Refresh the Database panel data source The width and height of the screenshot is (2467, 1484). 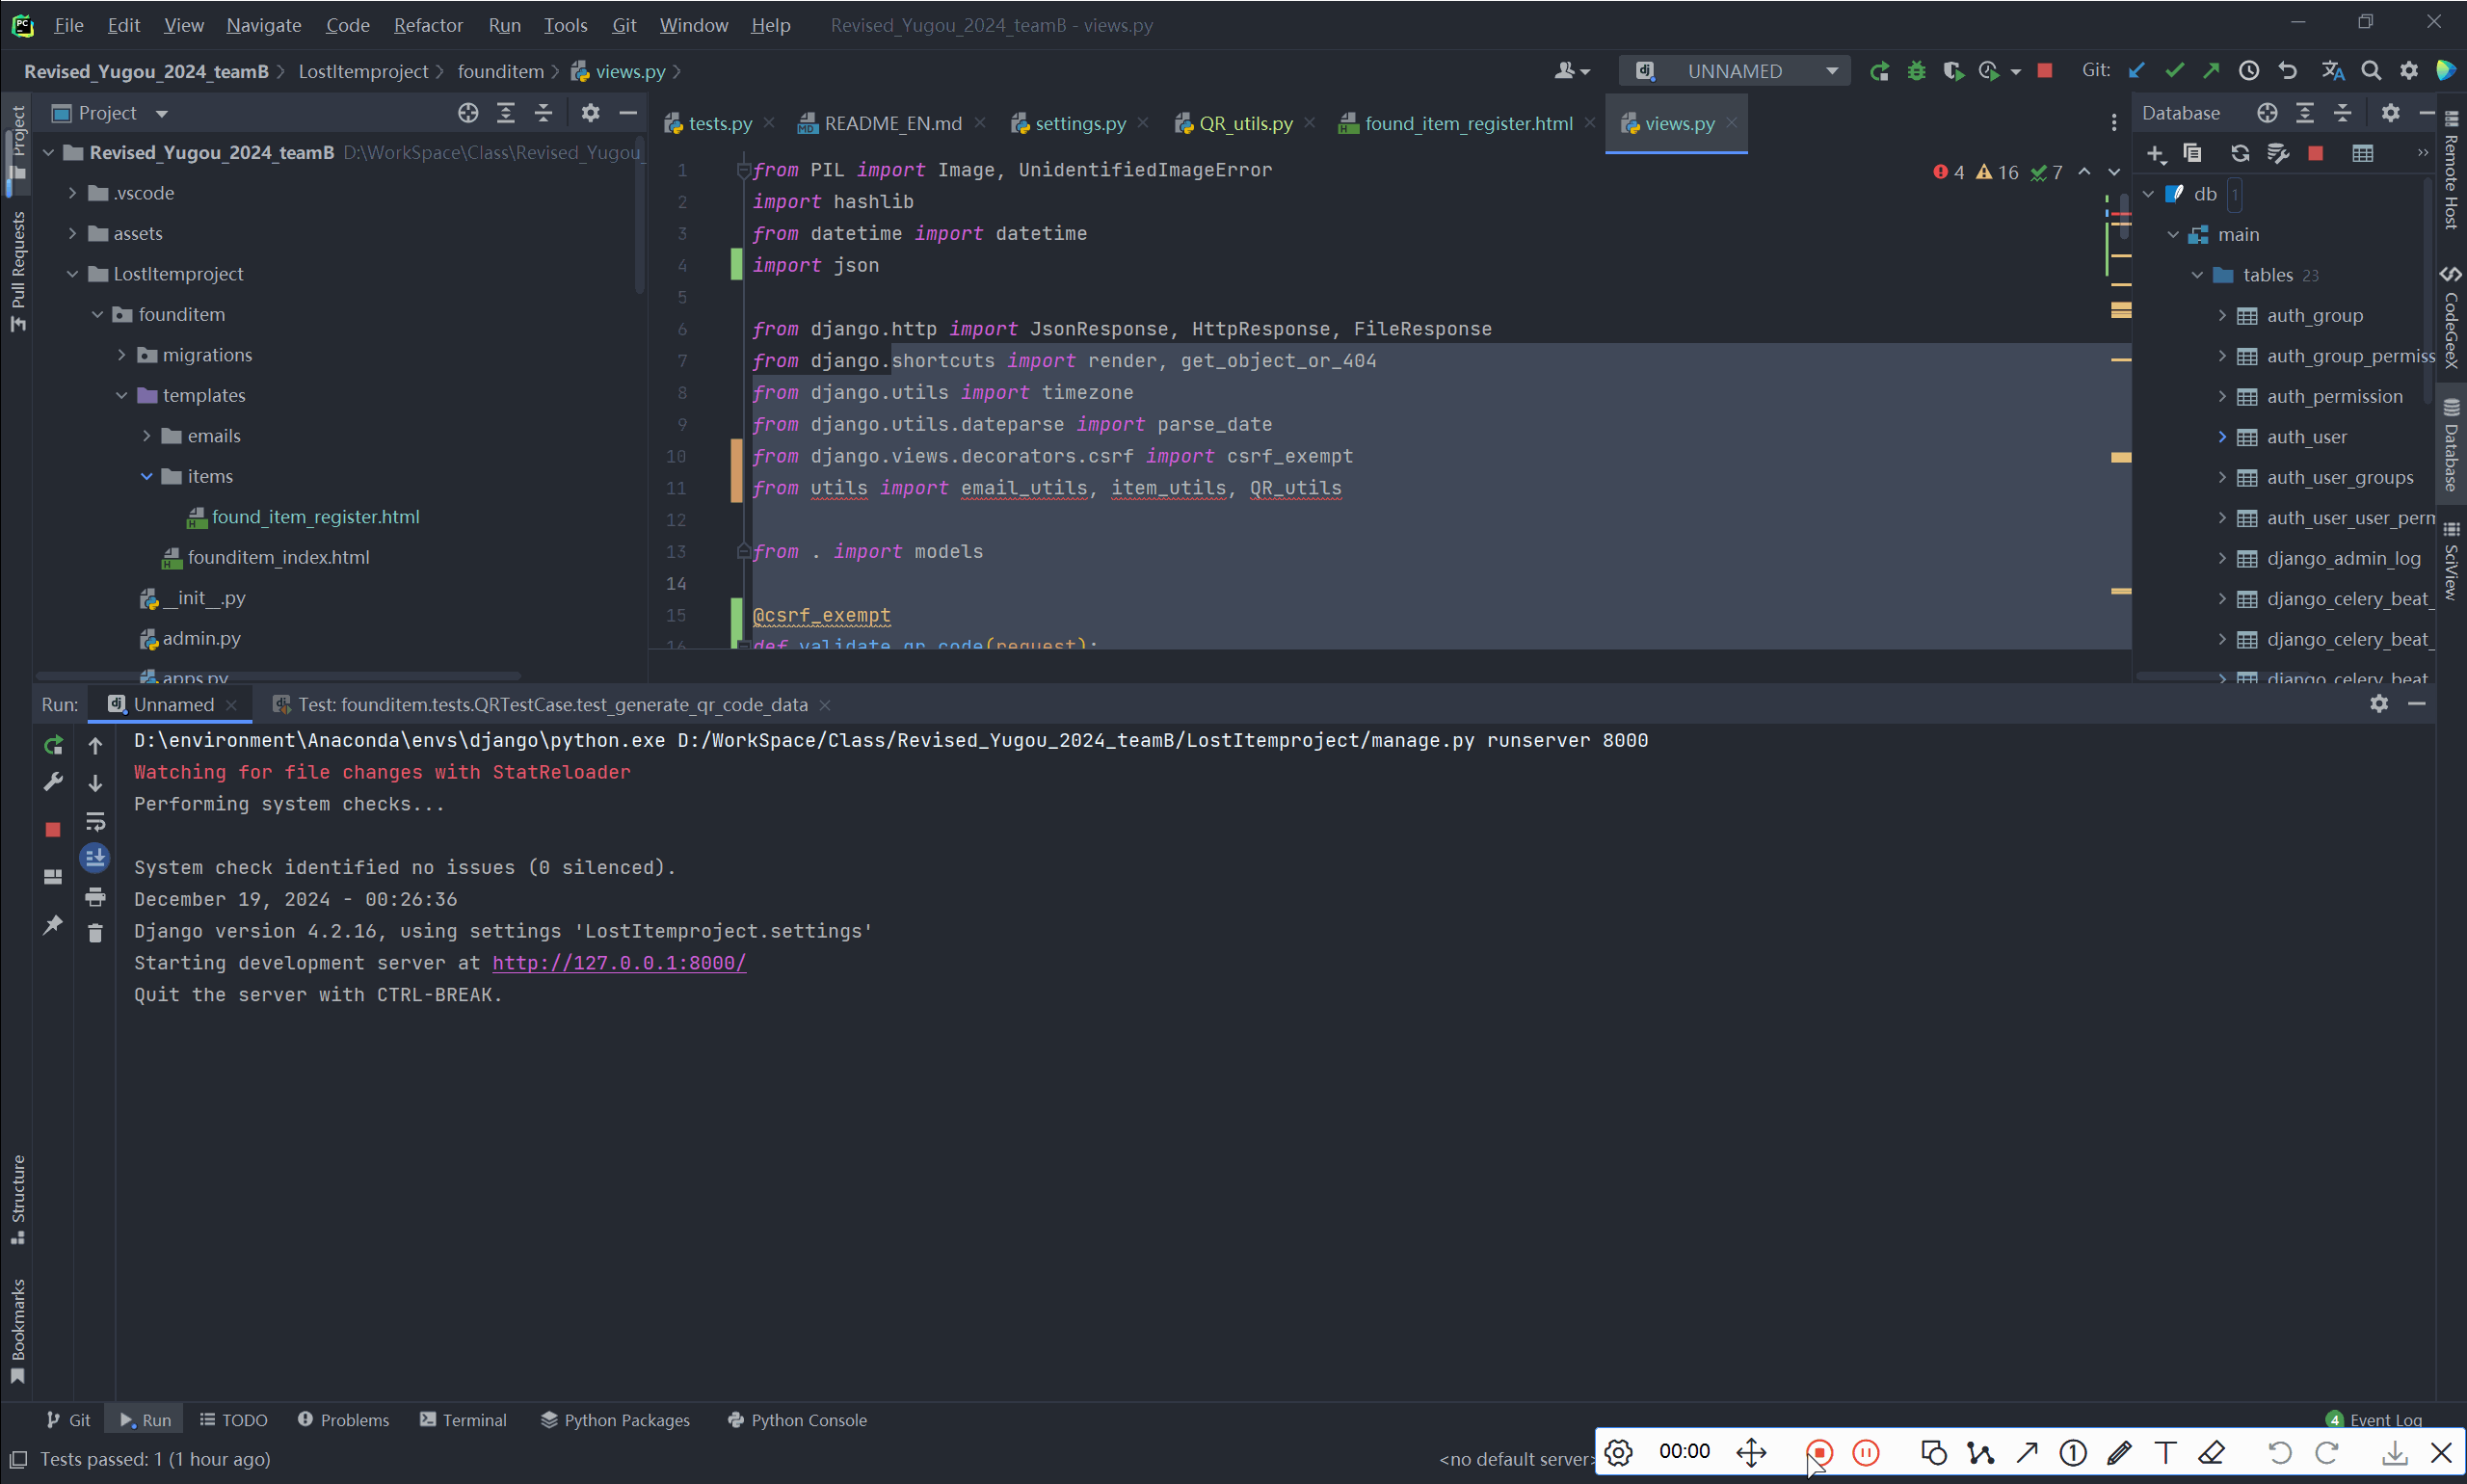click(2240, 153)
